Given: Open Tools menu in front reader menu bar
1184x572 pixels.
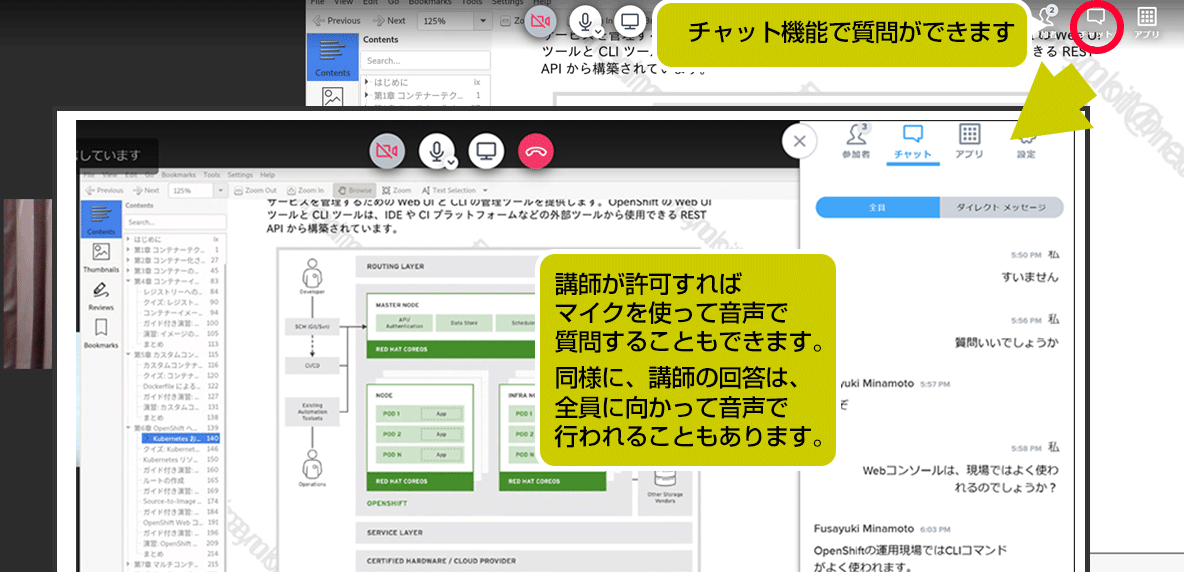Looking at the screenshot, I should [212, 175].
